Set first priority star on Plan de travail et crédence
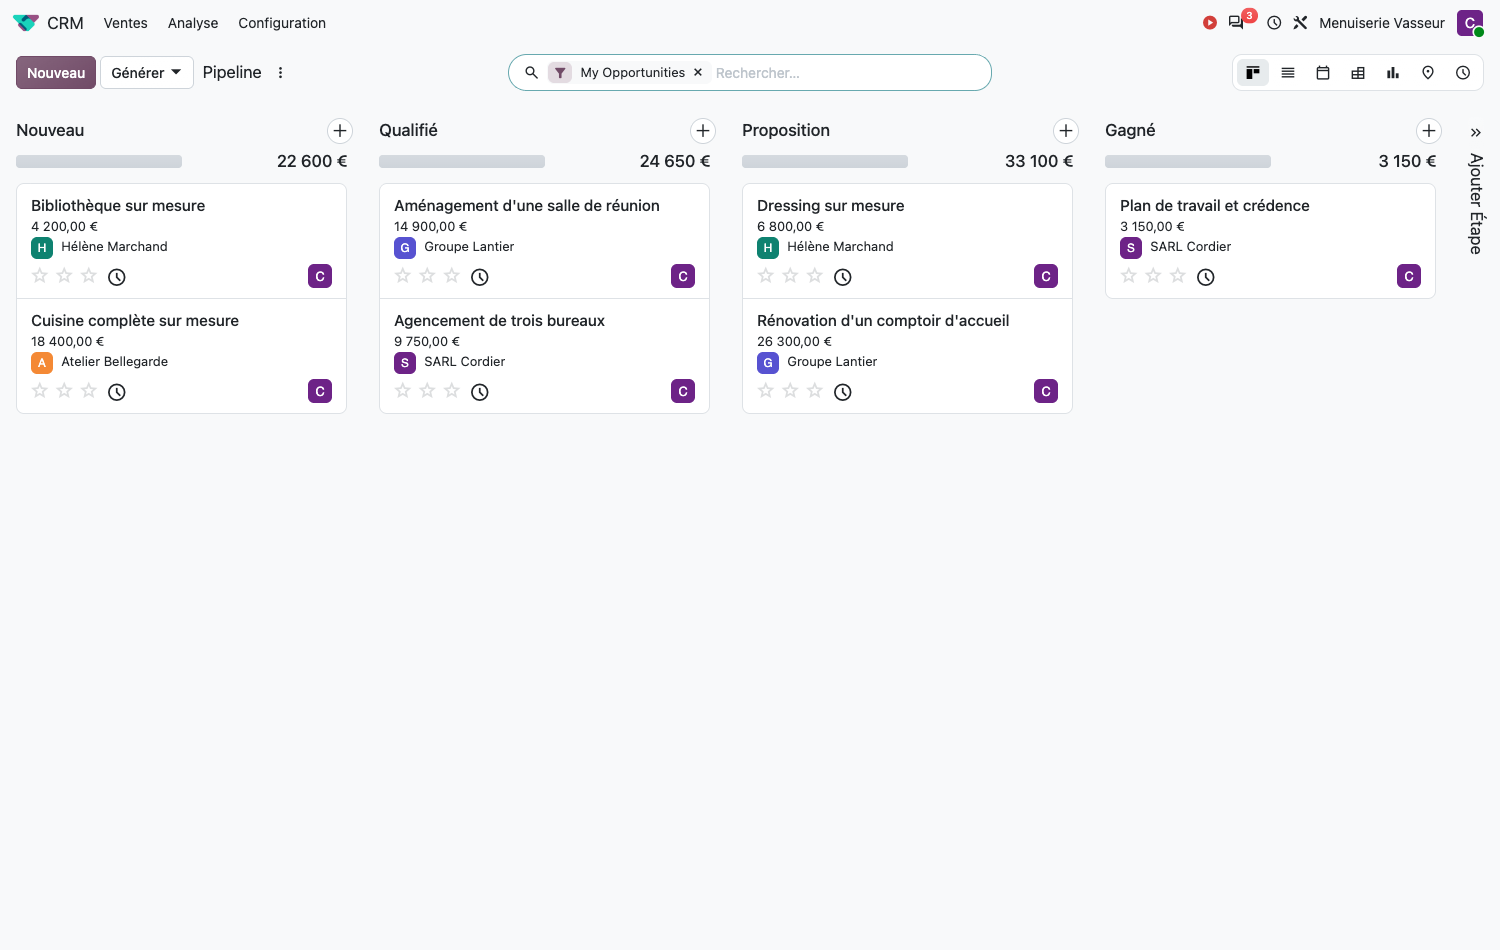 click(1129, 276)
